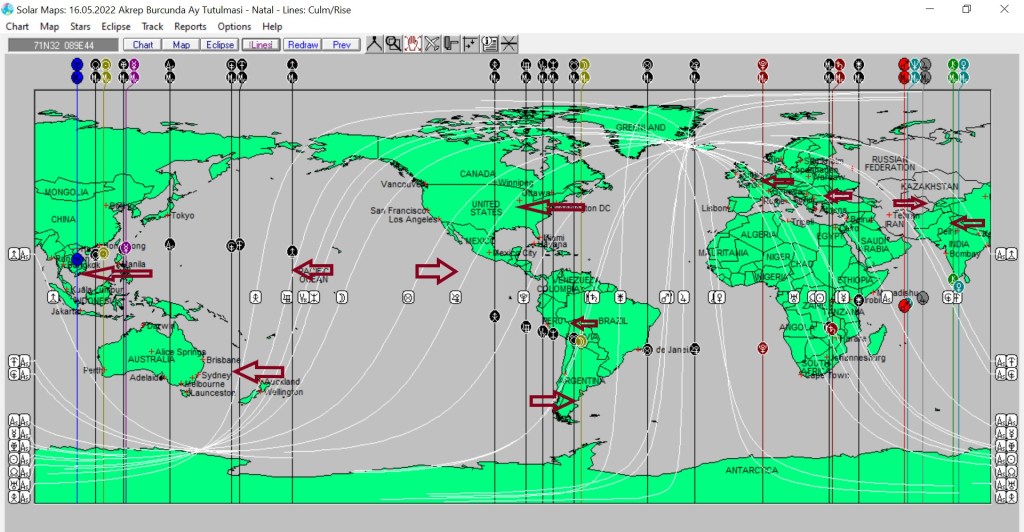Click the last toolbar icon with intersecting lines
1024x532 pixels.
(509, 44)
